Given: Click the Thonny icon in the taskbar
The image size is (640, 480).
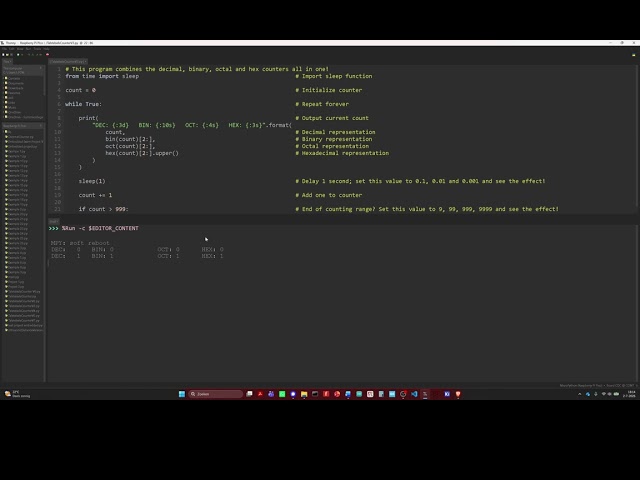Looking at the screenshot, I should click(x=425, y=394).
